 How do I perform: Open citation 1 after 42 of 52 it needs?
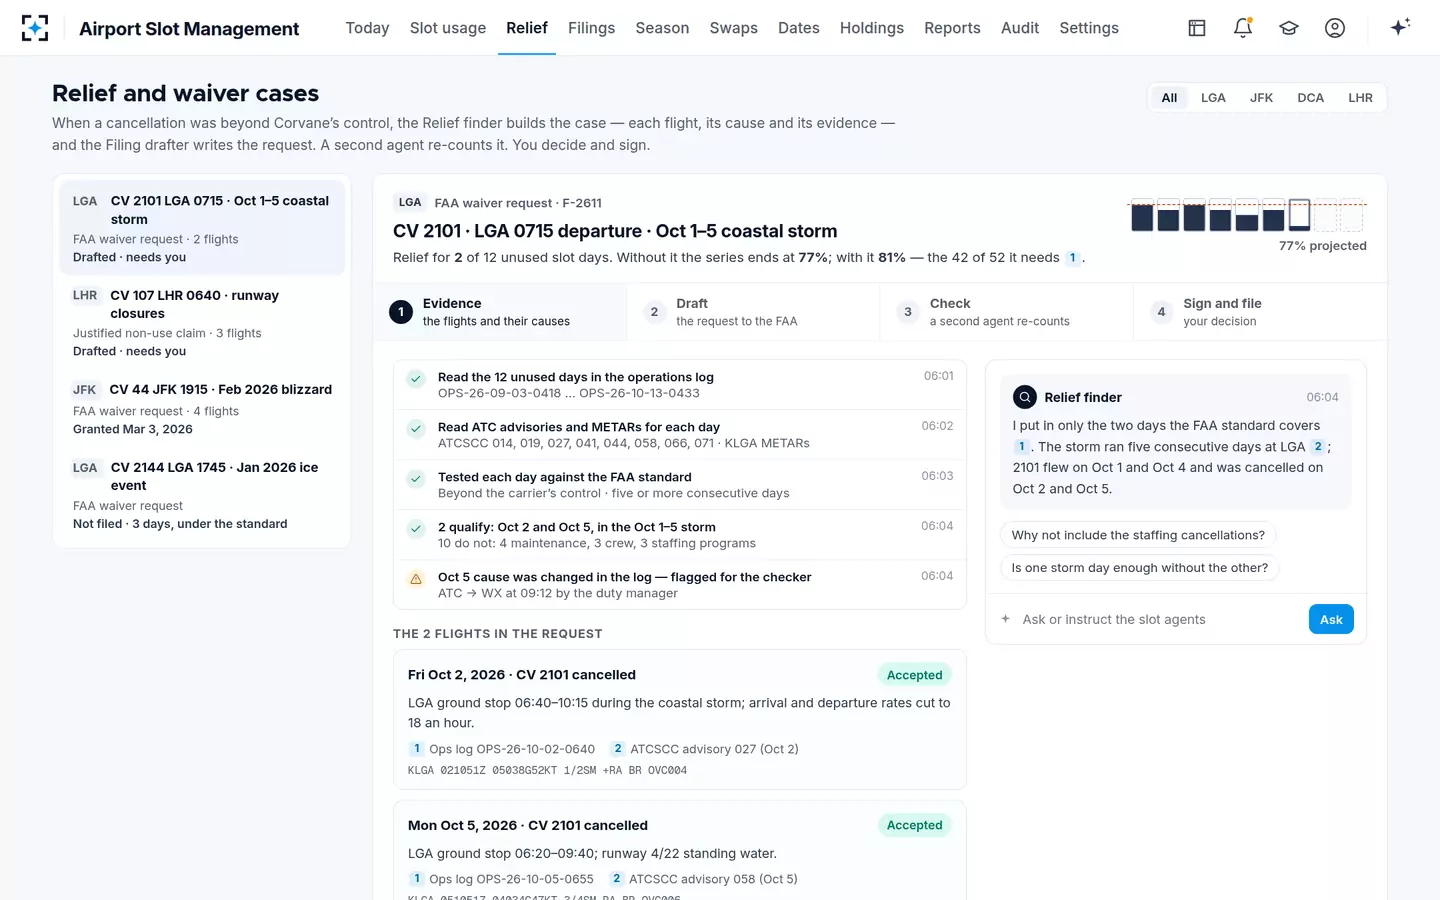click(x=1073, y=257)
